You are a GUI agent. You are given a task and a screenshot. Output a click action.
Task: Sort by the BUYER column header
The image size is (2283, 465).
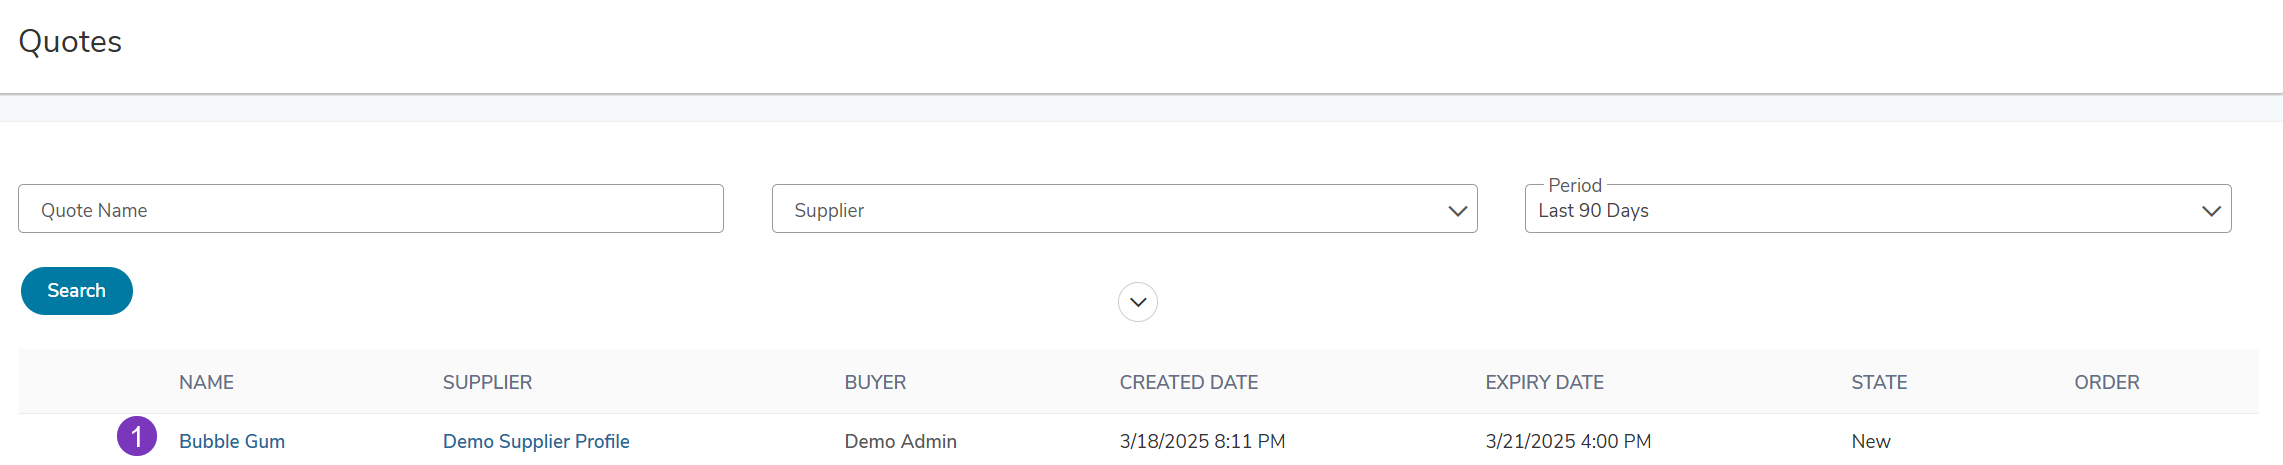875,382
